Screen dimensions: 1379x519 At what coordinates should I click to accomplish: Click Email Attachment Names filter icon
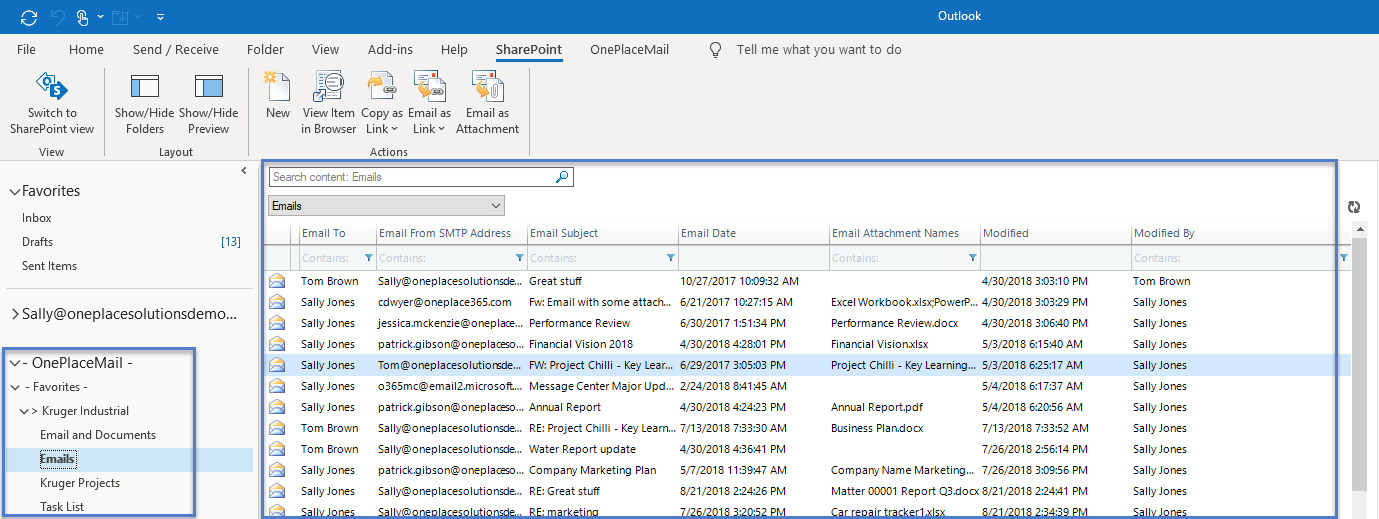973,258
